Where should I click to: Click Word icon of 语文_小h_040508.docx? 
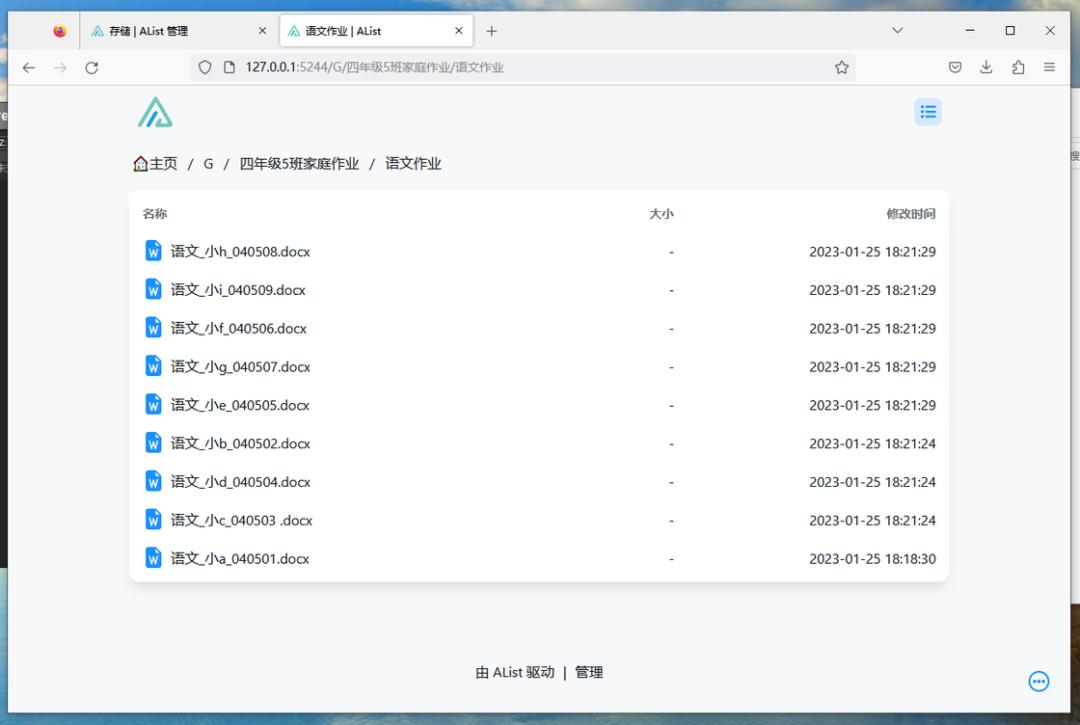point(153,251)
